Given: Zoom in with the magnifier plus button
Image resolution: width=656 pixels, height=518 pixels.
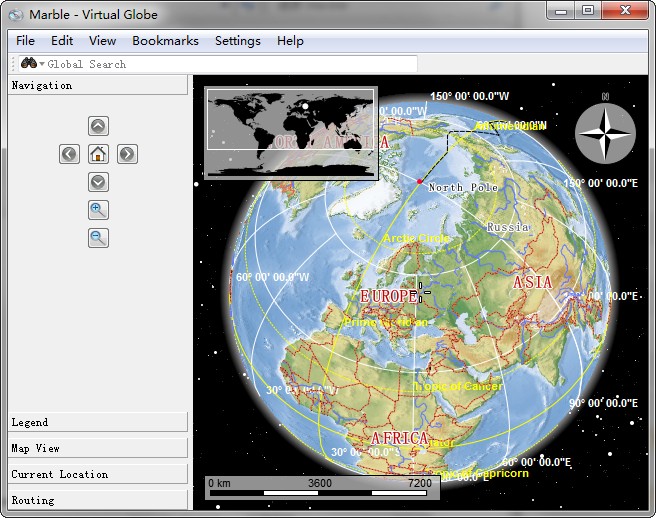Looking at the screenshot, I should pyautogui.click(x=98, y=210).
